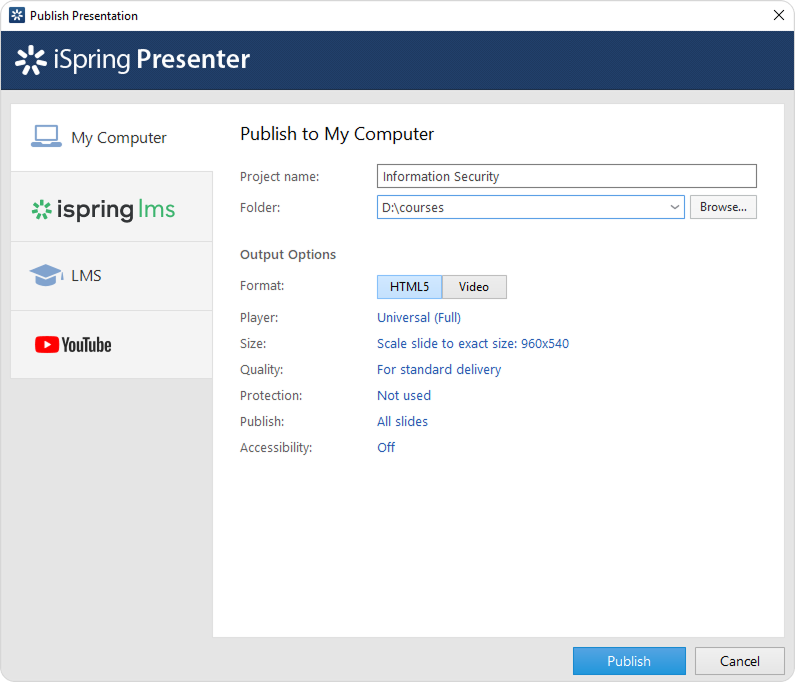The width and height of the screenshot is (795, 682).
Task: Click the Not used protection link
Action: tap(404, 396)
